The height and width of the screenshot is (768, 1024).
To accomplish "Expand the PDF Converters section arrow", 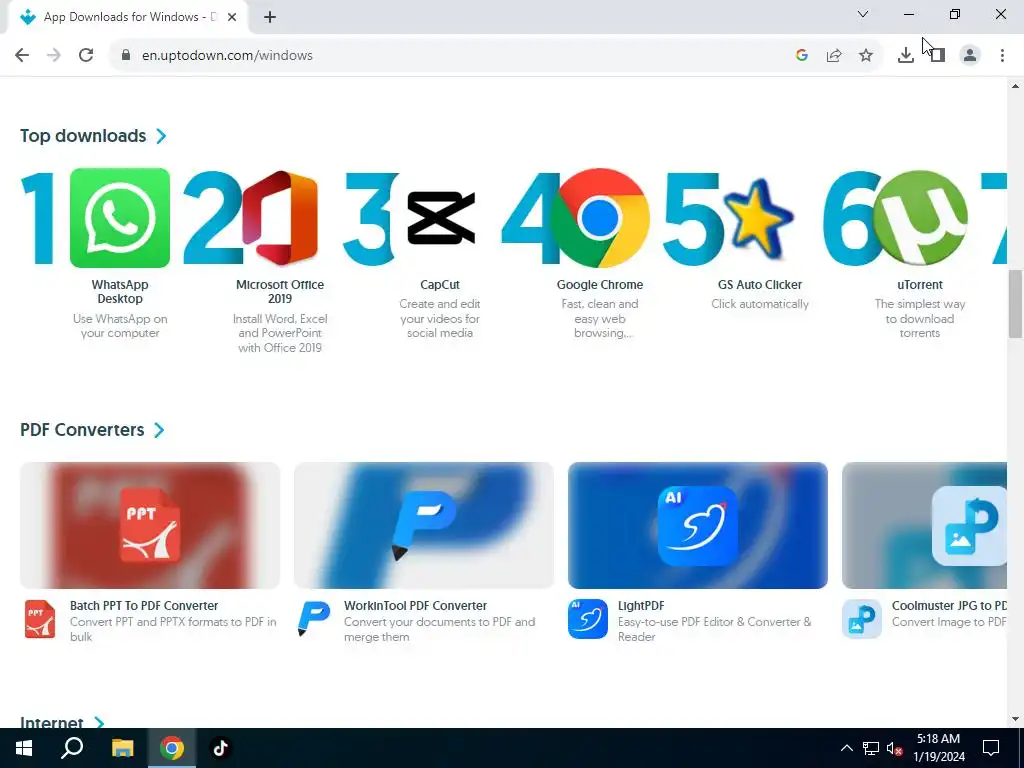I will [159, 430].
